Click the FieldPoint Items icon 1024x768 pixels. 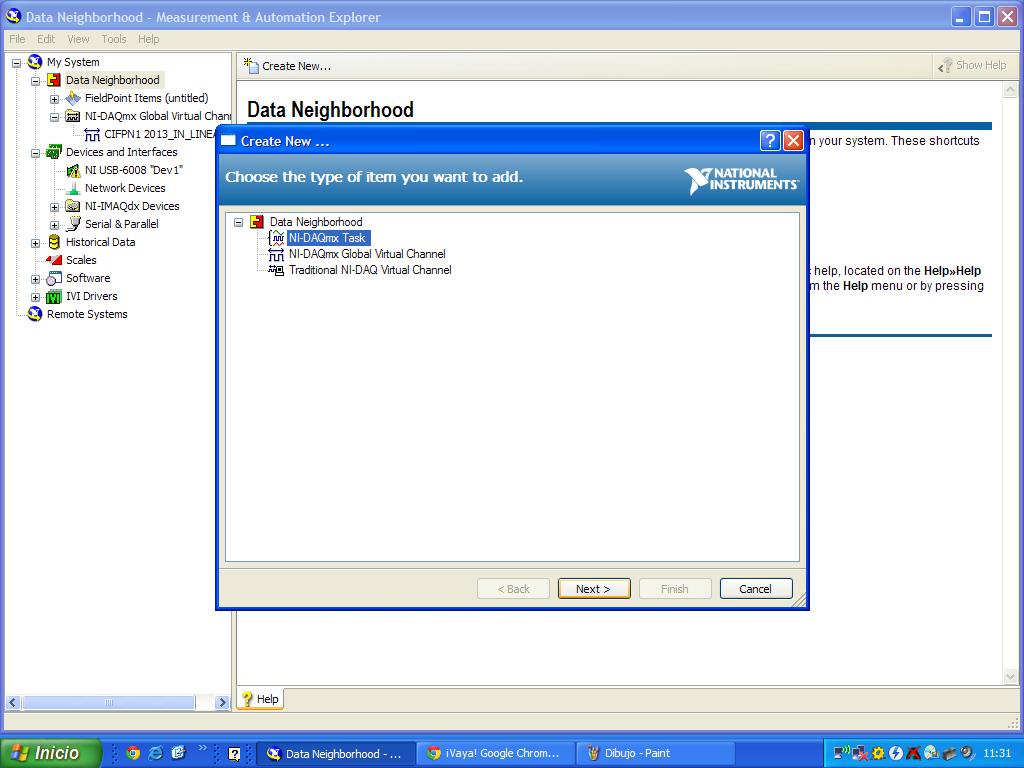[73, 98]
